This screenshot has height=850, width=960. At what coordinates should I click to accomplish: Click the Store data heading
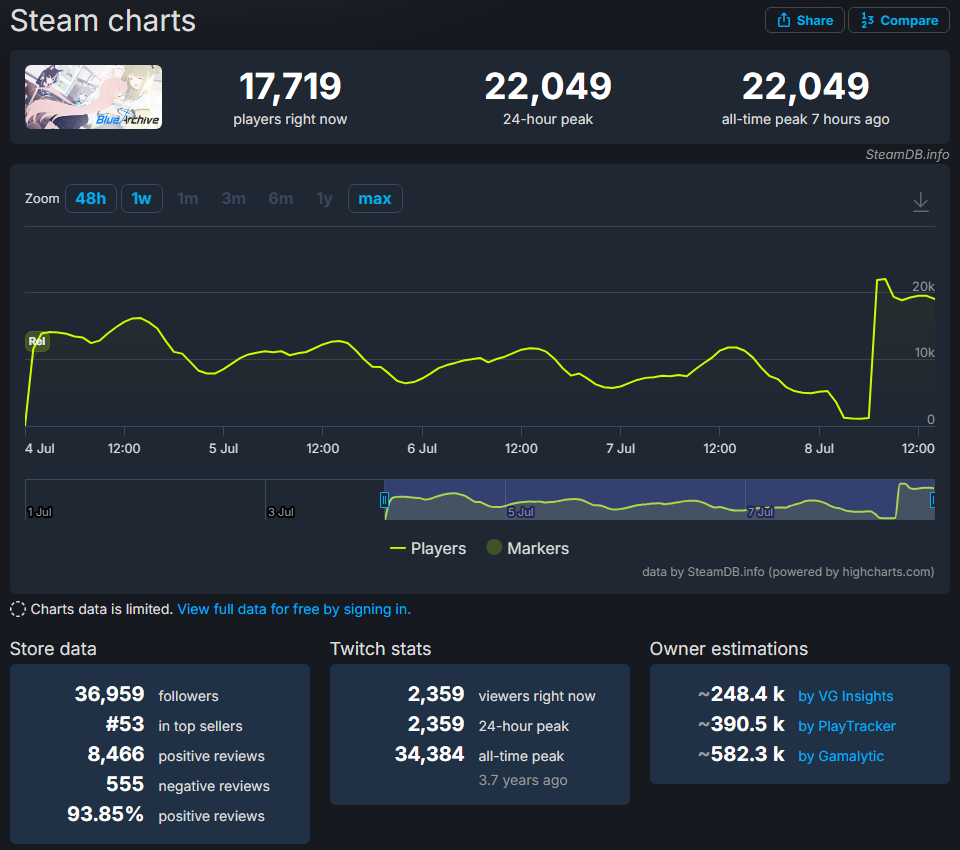pos(53,649)
